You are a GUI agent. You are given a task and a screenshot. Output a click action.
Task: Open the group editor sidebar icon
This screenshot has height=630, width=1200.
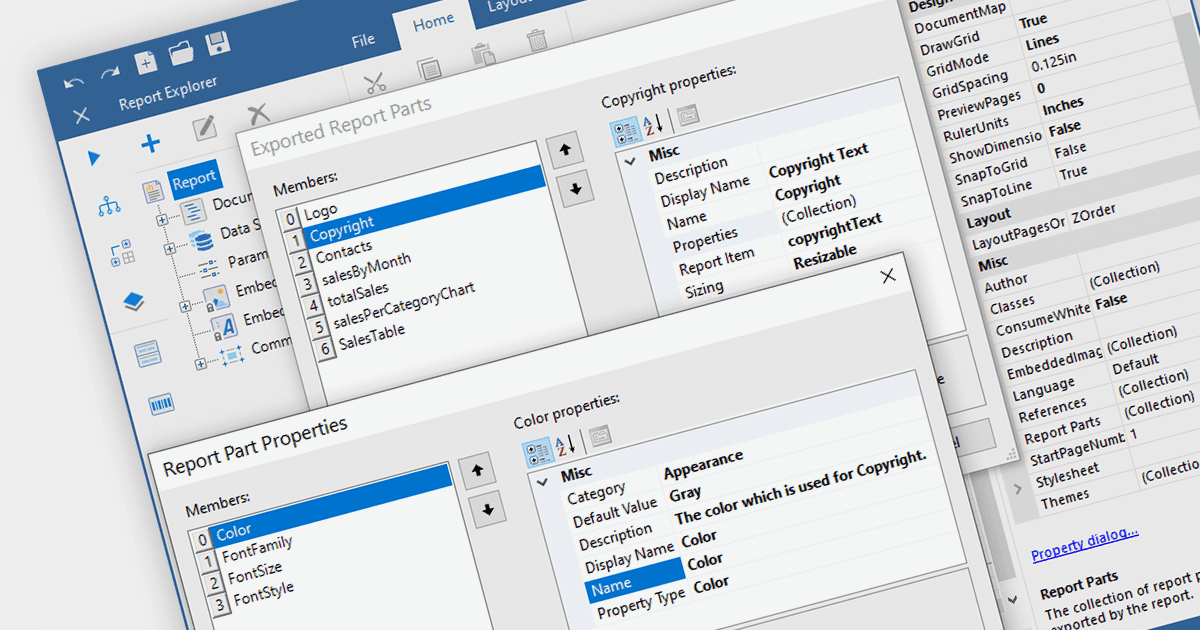point(121,252)
